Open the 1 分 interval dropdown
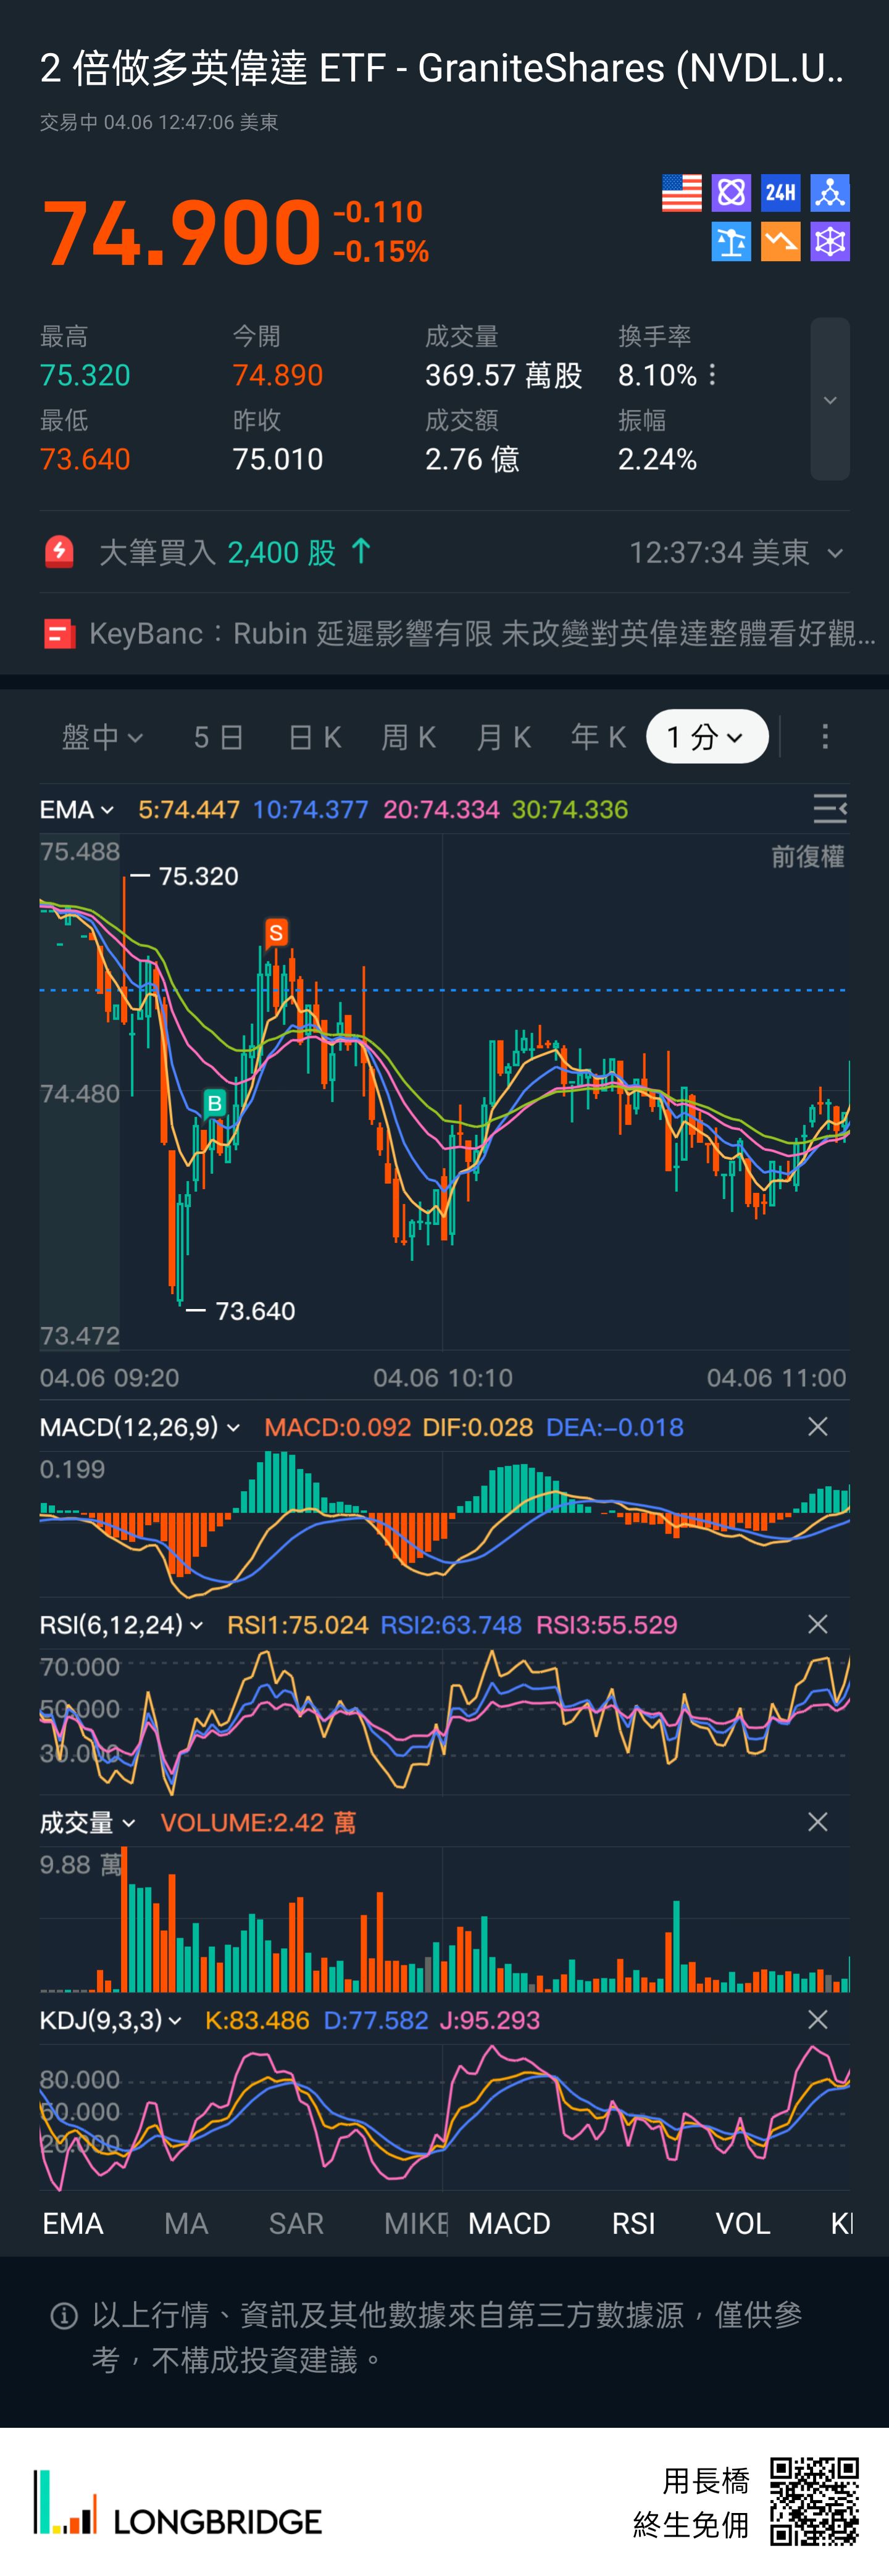The image size is (889, 2576). pyautogui.click(x=706, y=737)
